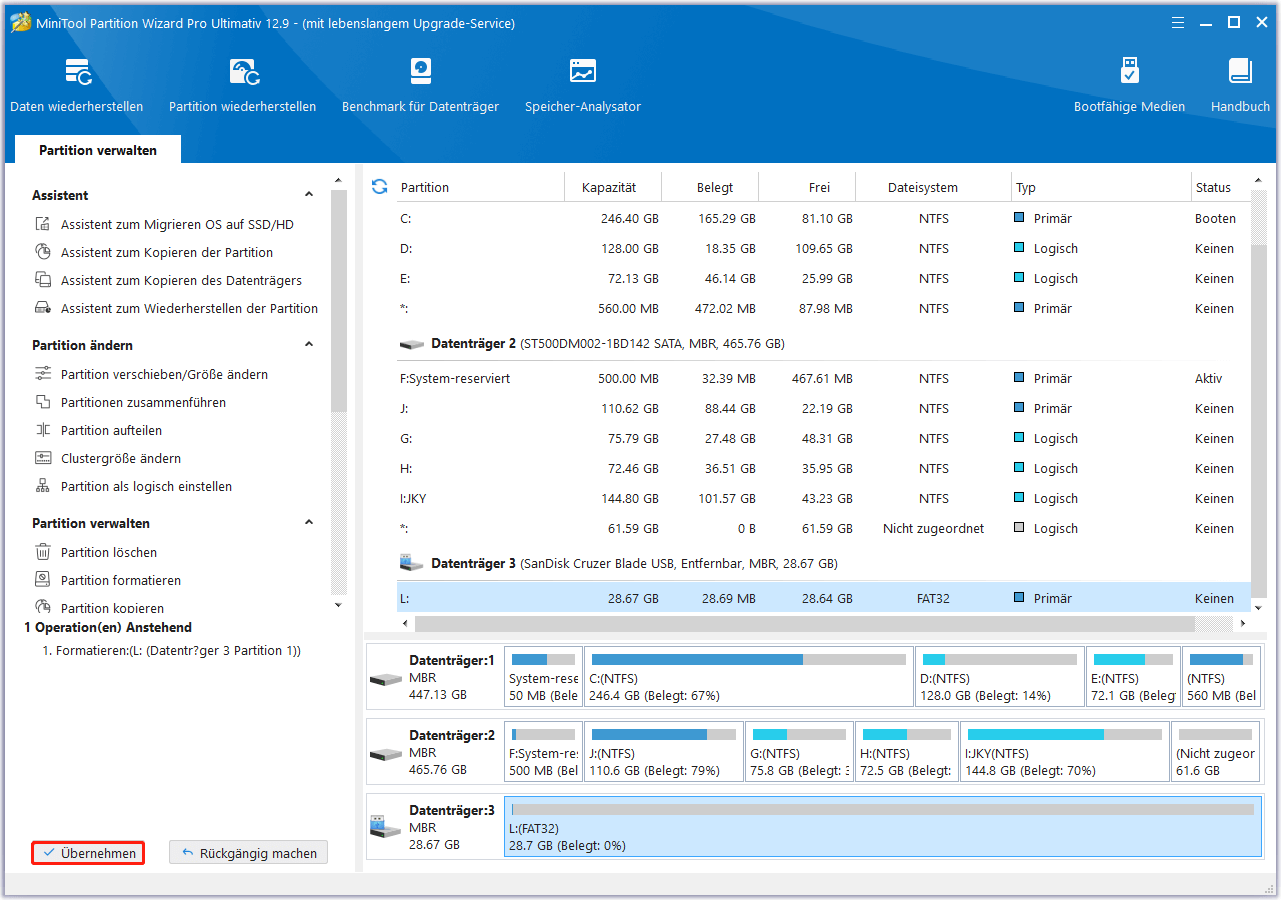The width and height of the screenshot is (1281, 900).
Task: Select the Partition verwalten tab
Action: click(x=98, y=150)
